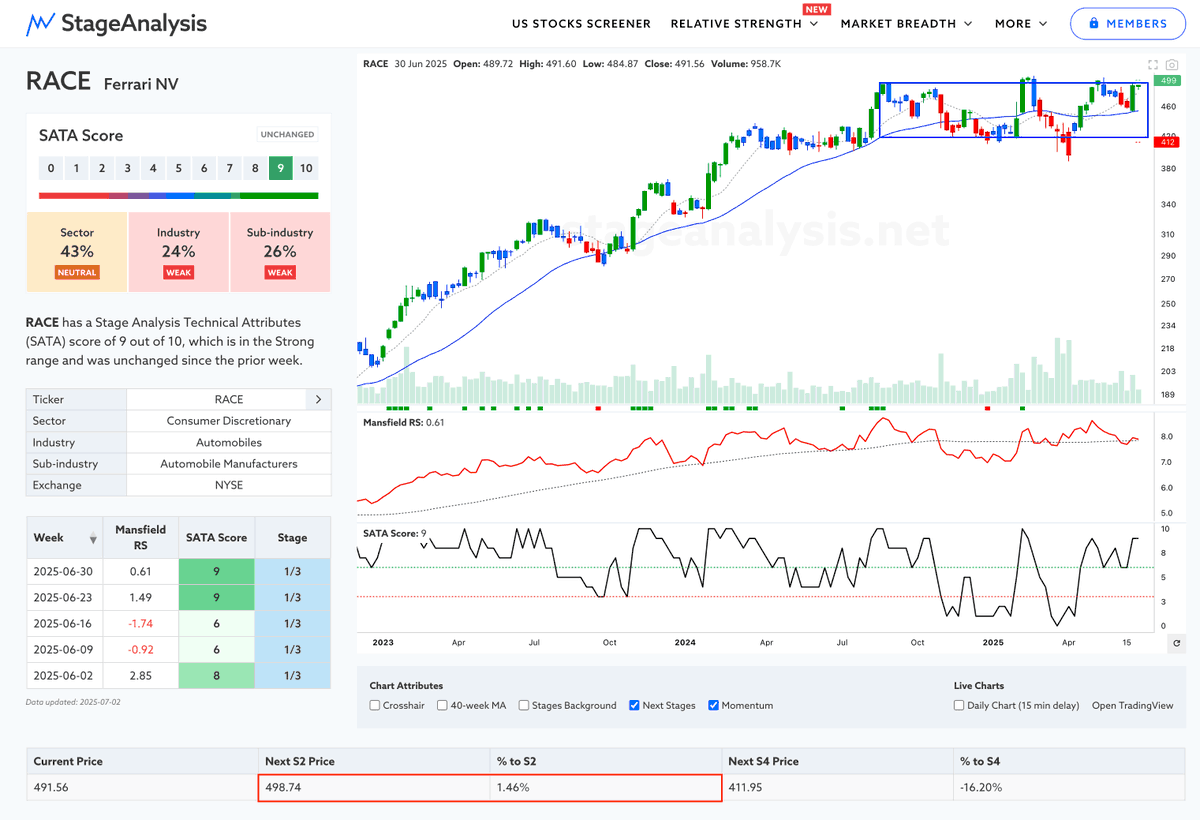
Task: Click the Sub-industry 26% Weak card
Action: (x=280, y=252)
